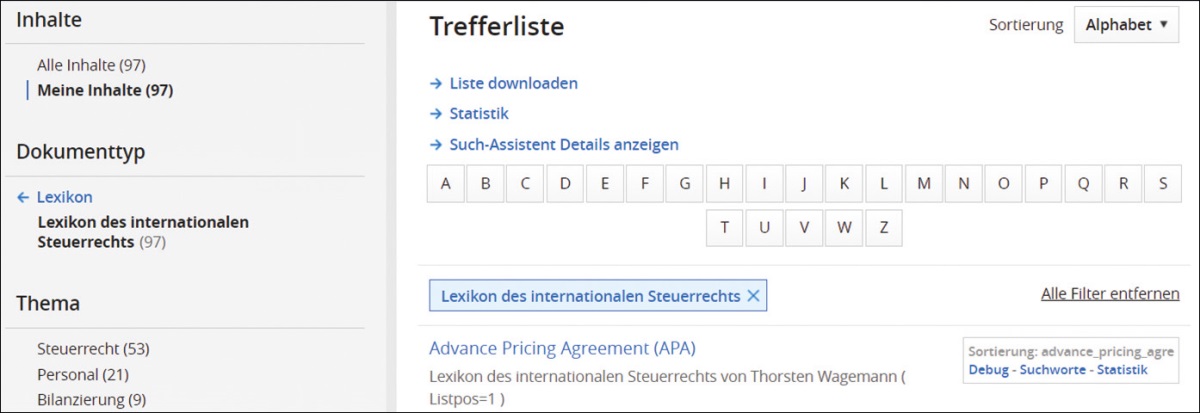Filter results by letter M
Image resolution: width=1200 pixels, height=413 pixels.
click(x=924, y=184)
